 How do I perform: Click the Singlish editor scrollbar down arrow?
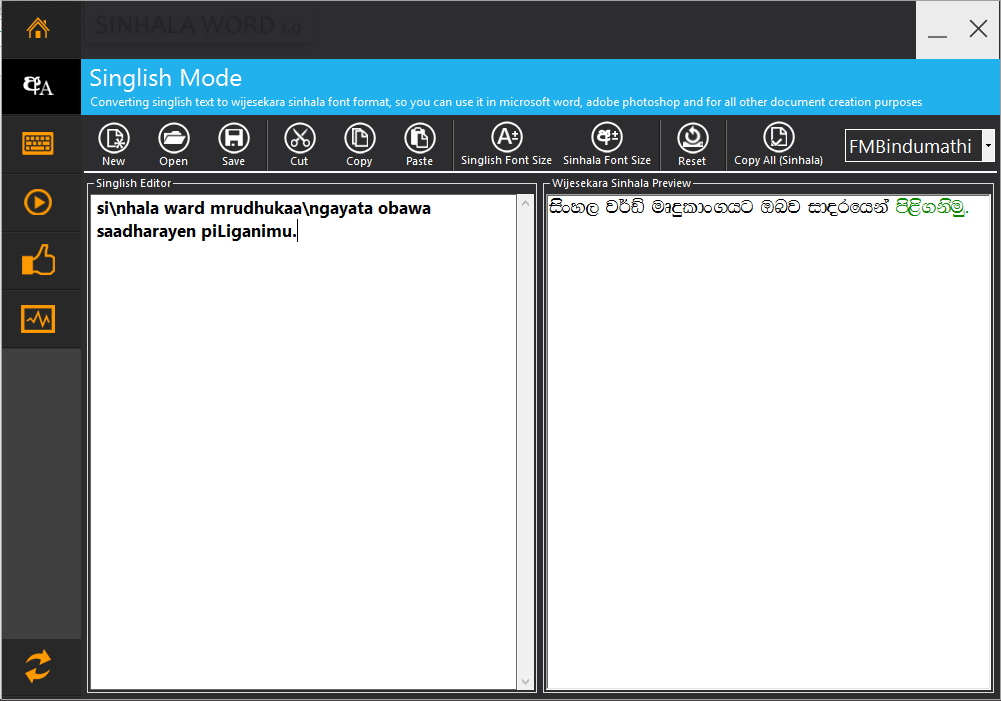coord(525,681)
